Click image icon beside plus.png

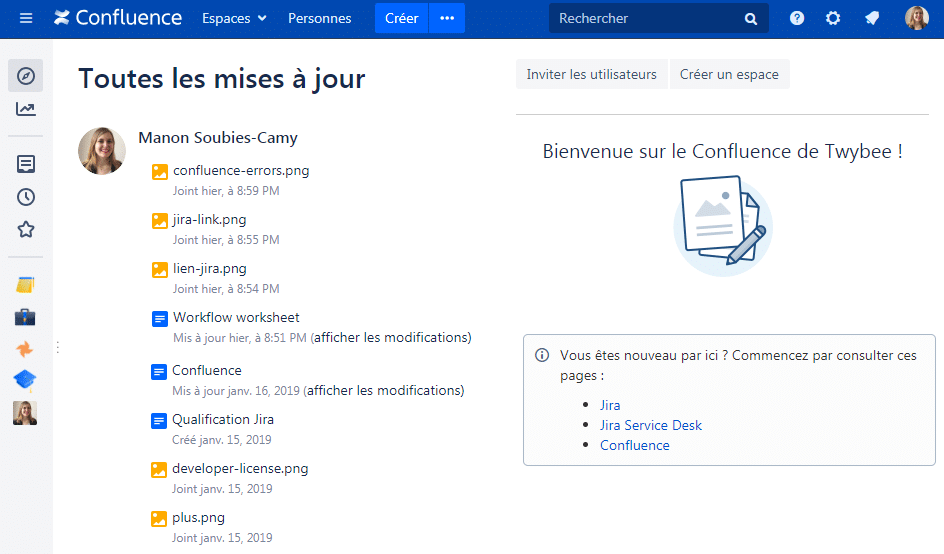pyautogui.click(x=158, y=518)
